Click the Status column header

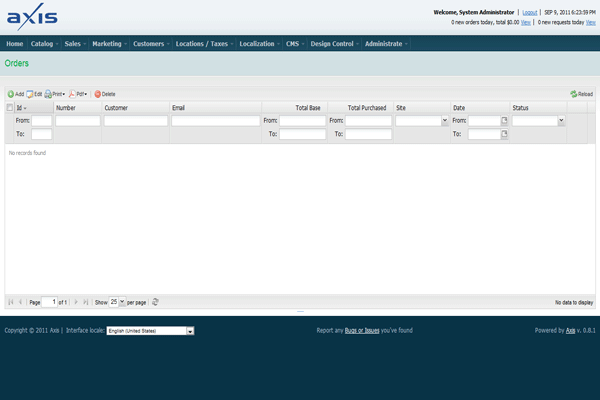(538, 108)
